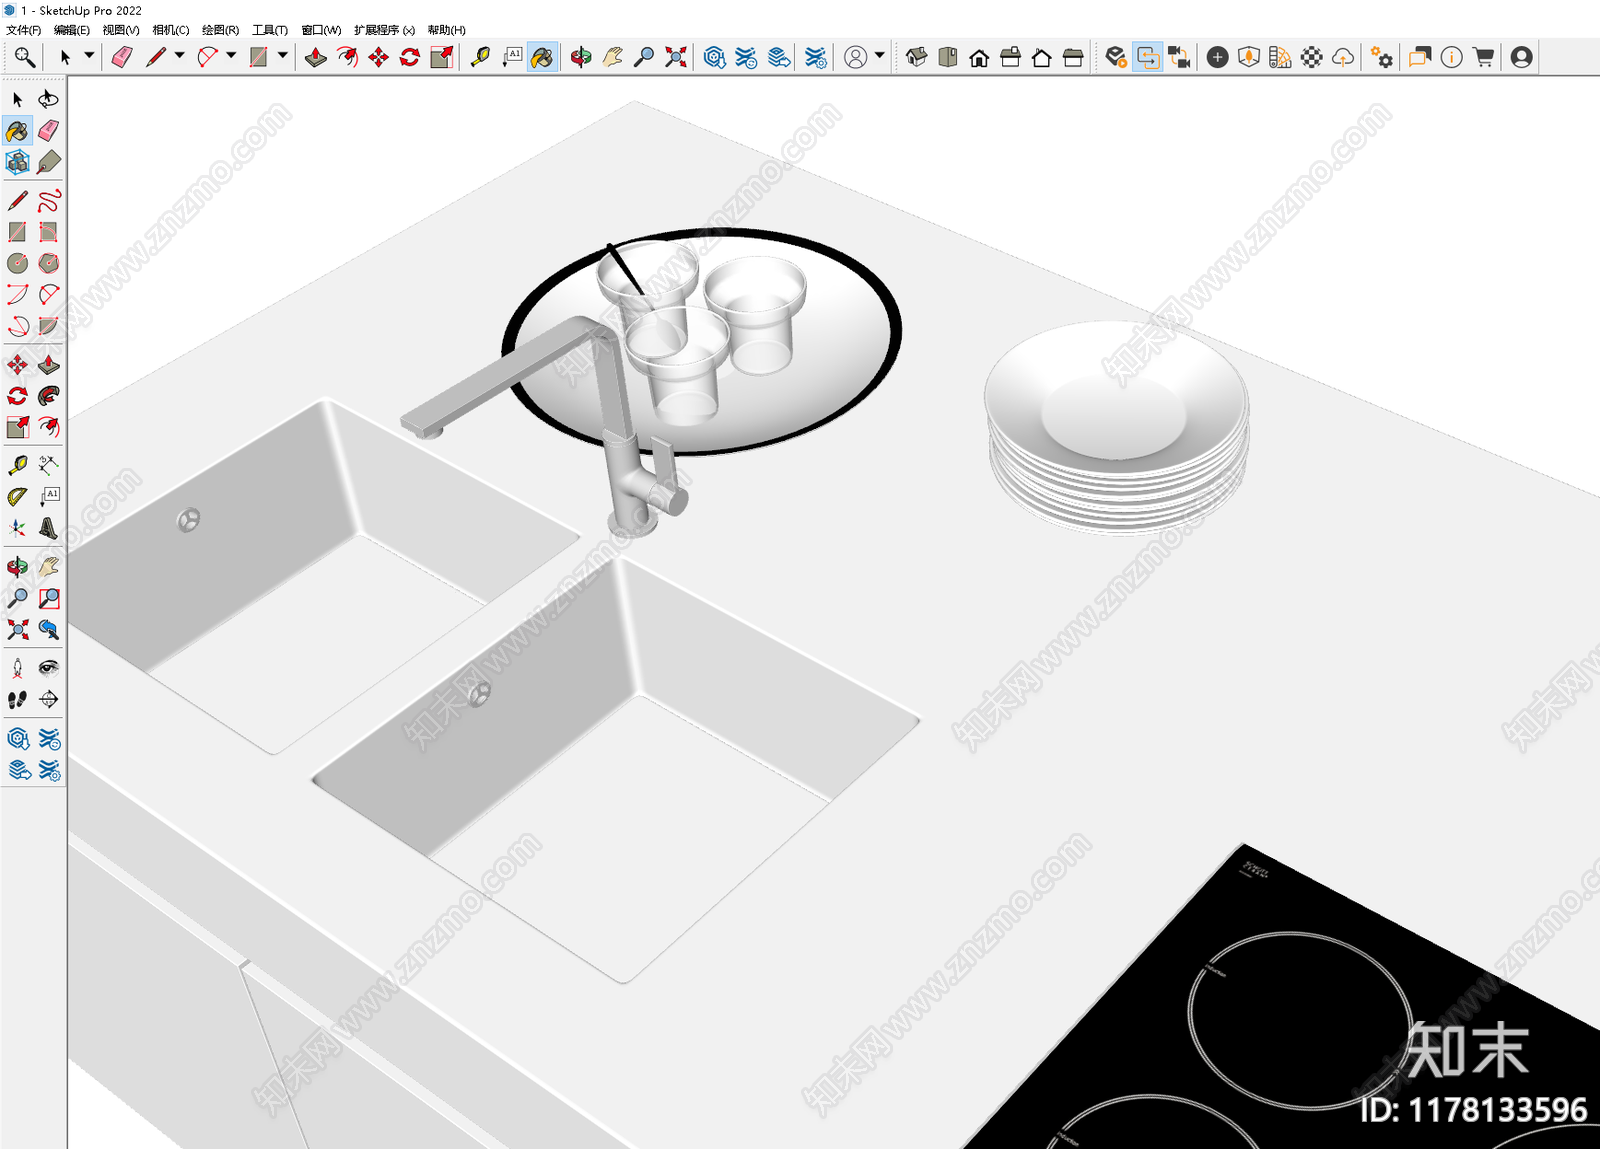Select the 3D Text tool in left toolbar

(48, 528)
